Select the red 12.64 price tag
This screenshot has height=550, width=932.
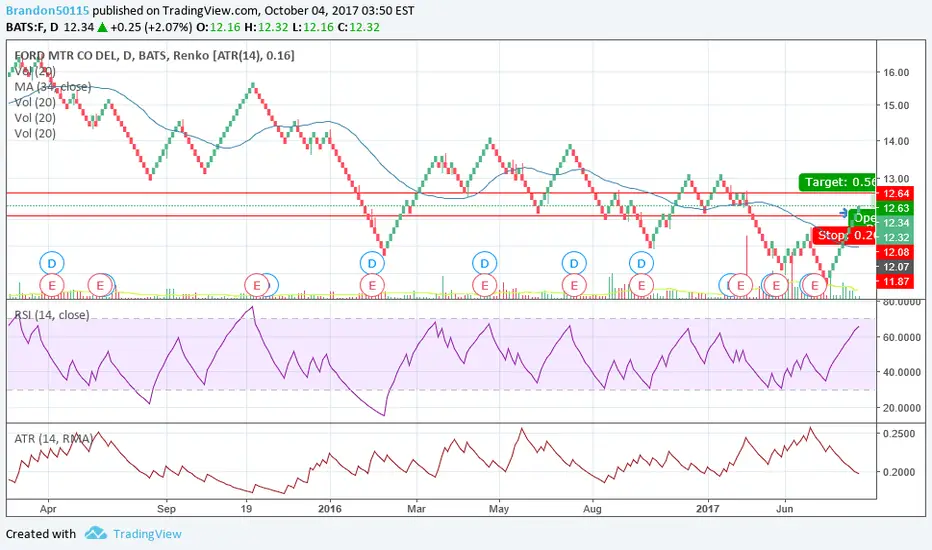[x=896, y=194]
